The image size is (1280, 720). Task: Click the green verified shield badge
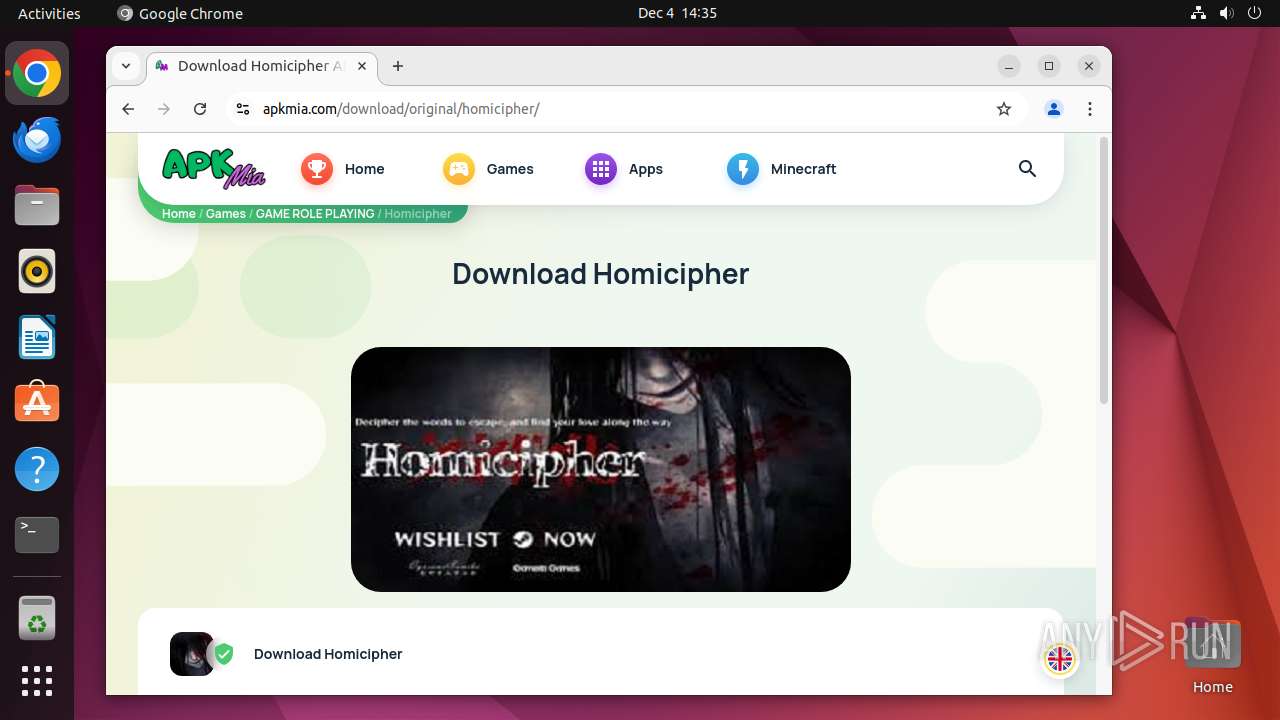coord(224,654)
